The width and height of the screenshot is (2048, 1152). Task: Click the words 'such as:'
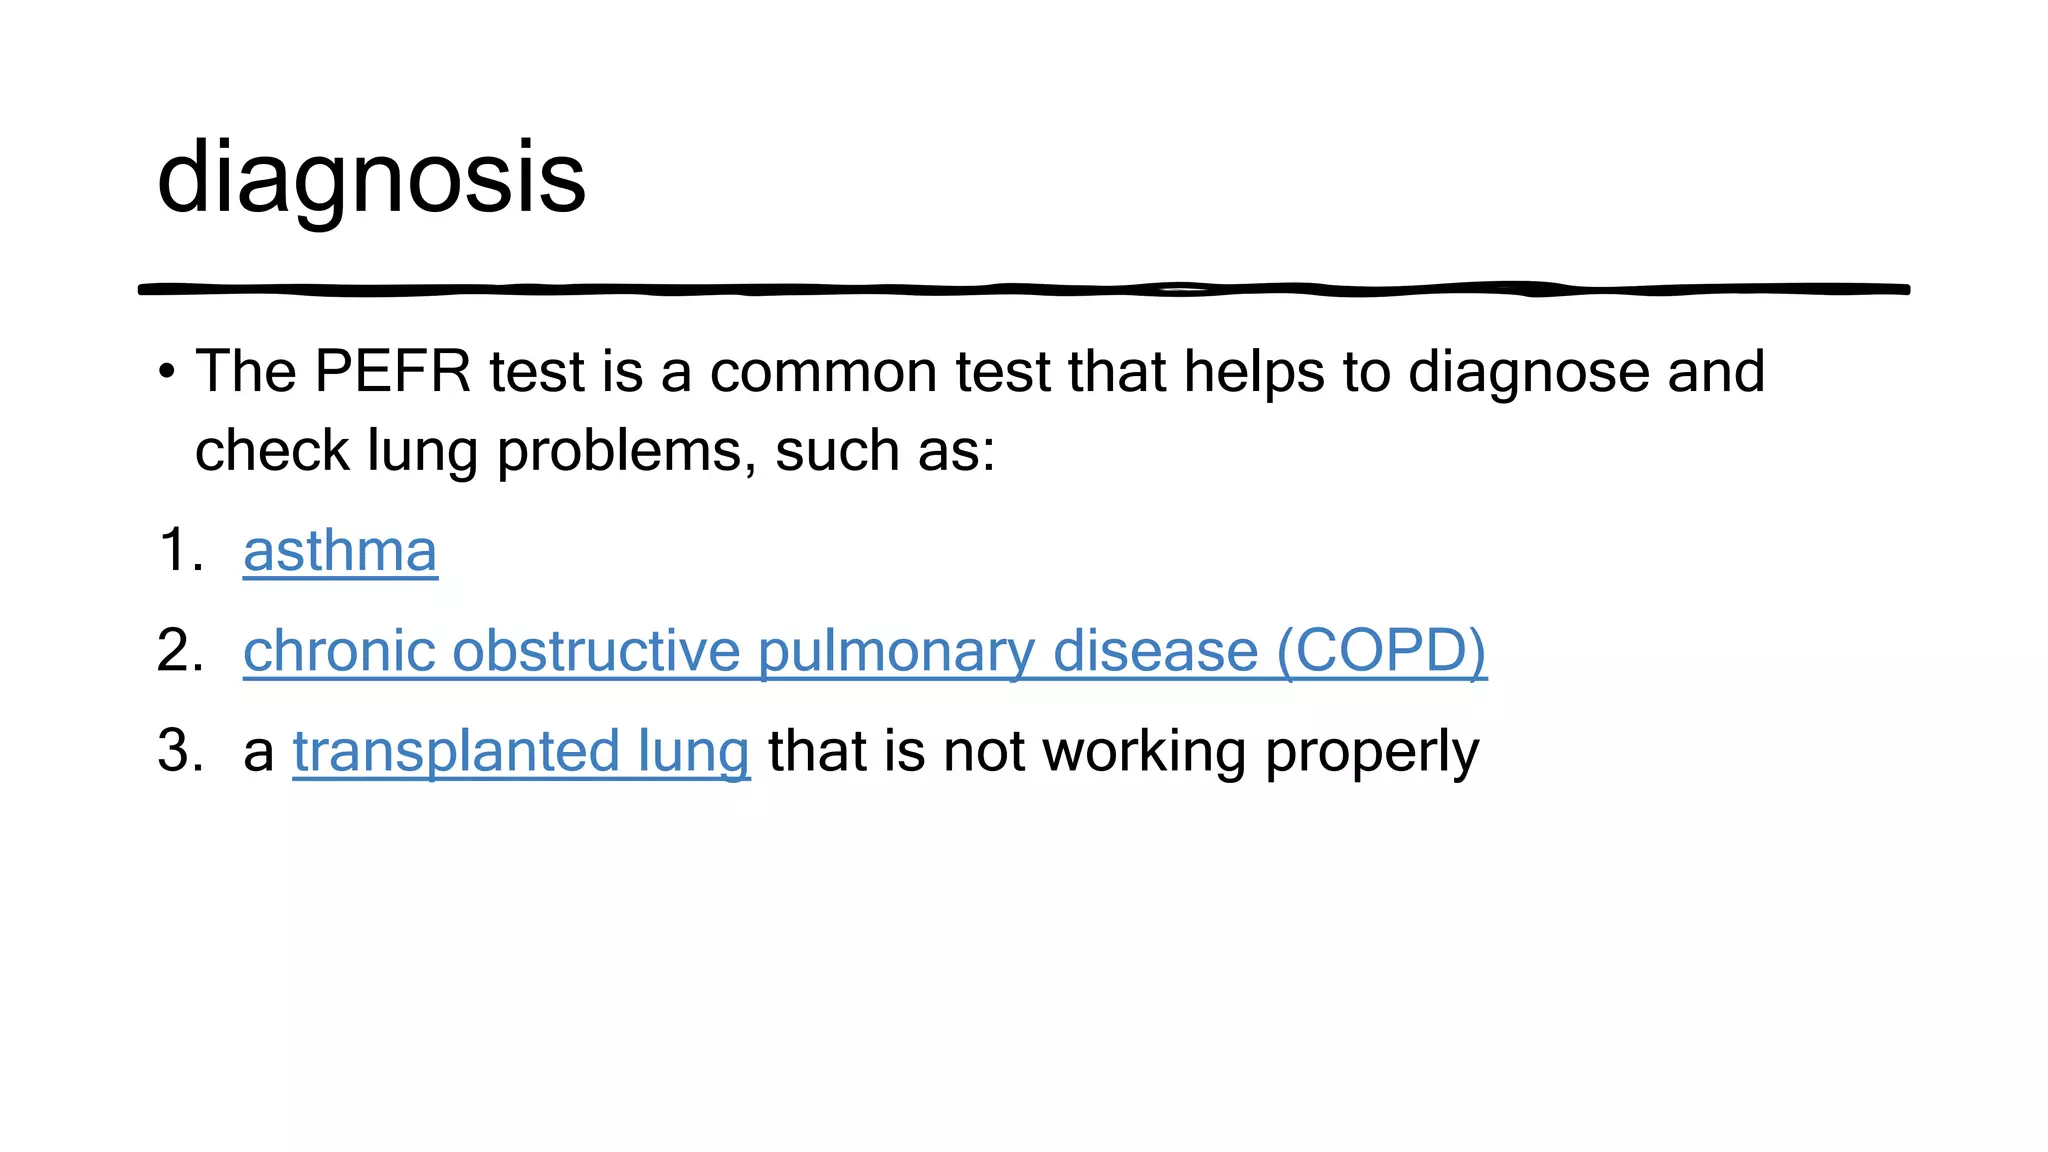pos(886,451)
